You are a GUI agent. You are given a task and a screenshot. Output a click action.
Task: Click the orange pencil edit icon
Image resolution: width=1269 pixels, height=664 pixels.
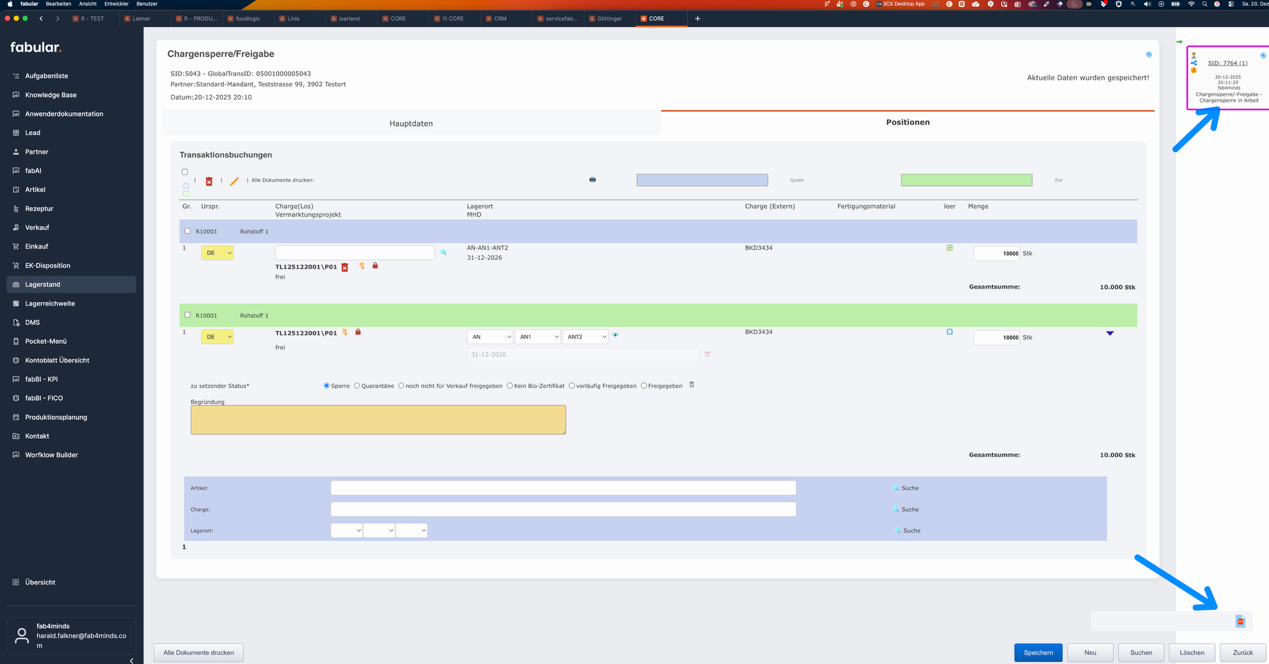[234, 181]
